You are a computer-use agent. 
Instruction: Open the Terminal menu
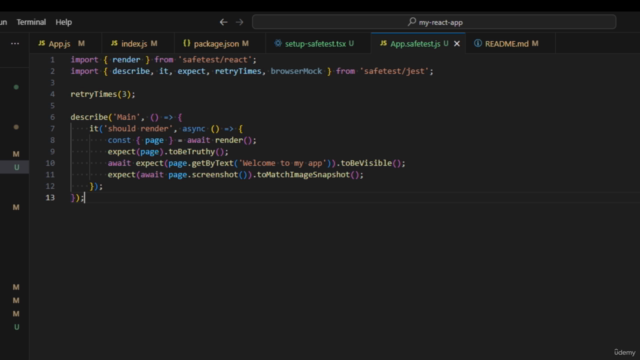31,22
